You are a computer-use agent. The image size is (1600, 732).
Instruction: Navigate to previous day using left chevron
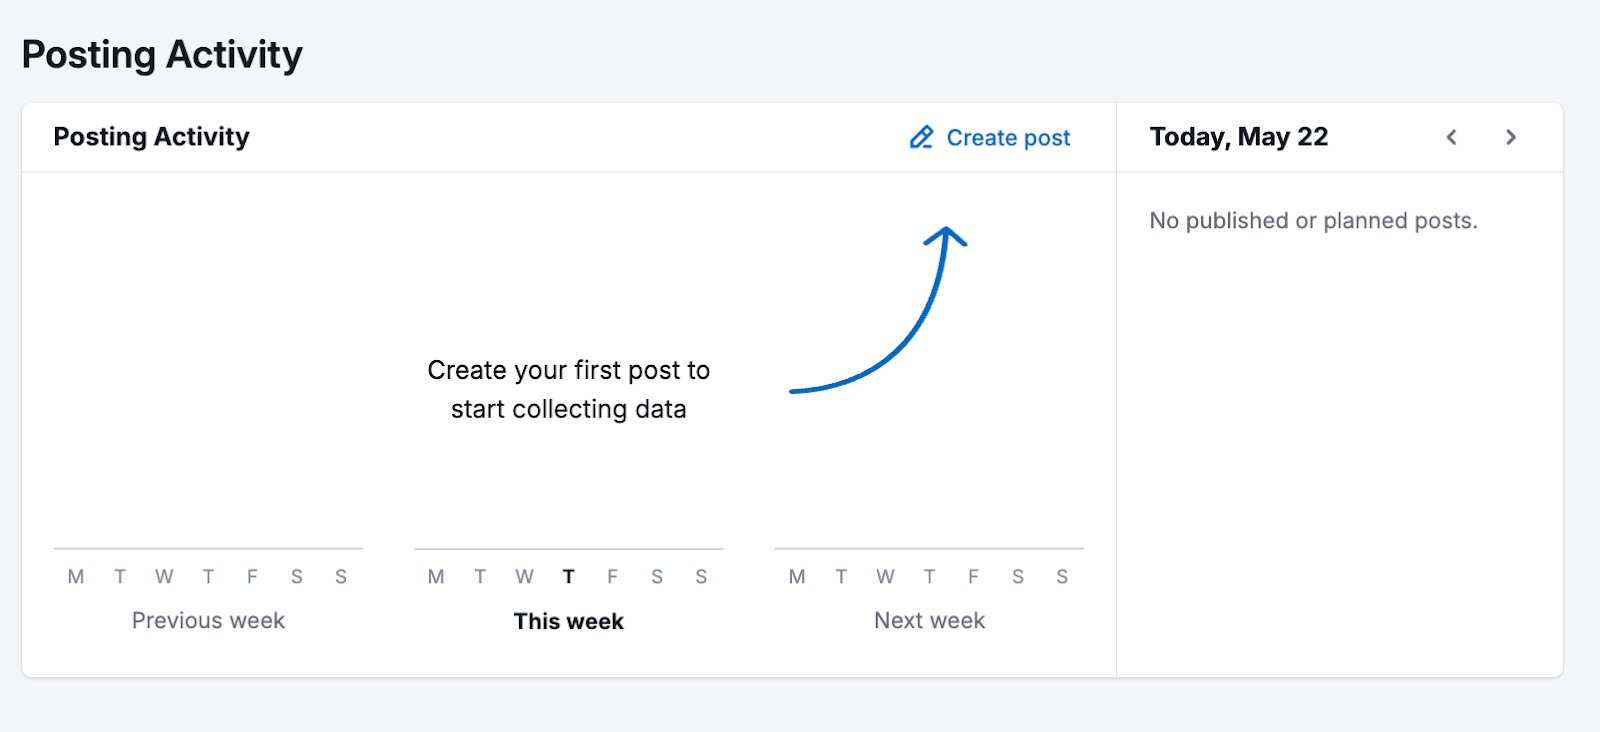(1452, 137)
